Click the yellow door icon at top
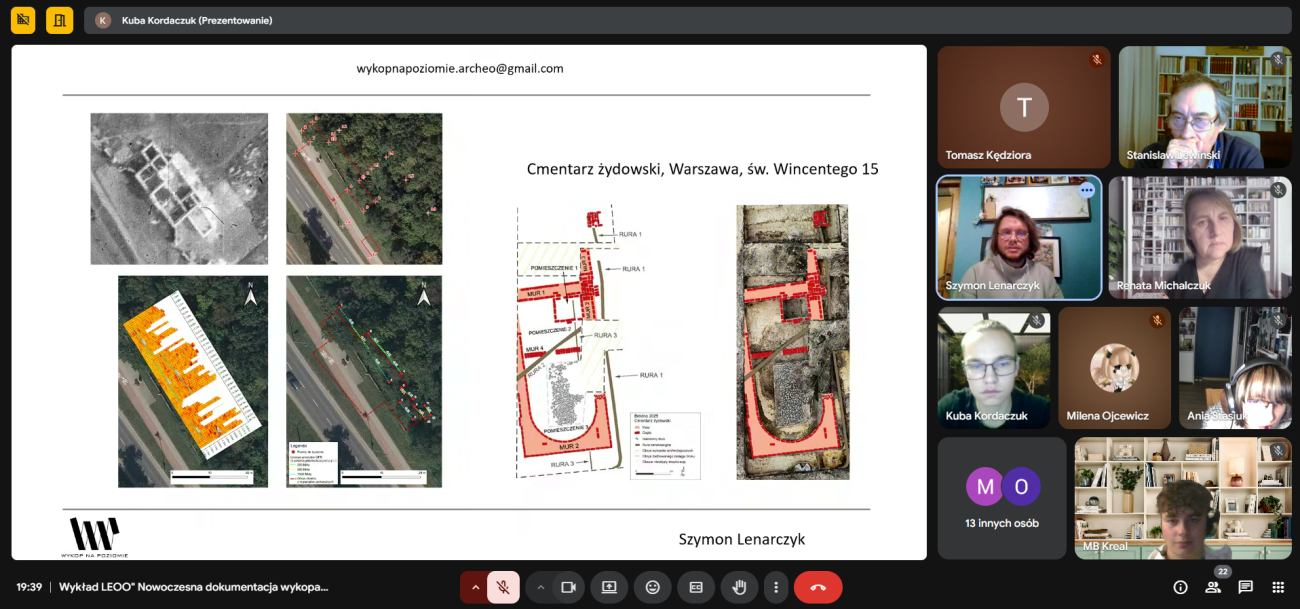This screenshot has width=1300, height=609. point(60,20)
